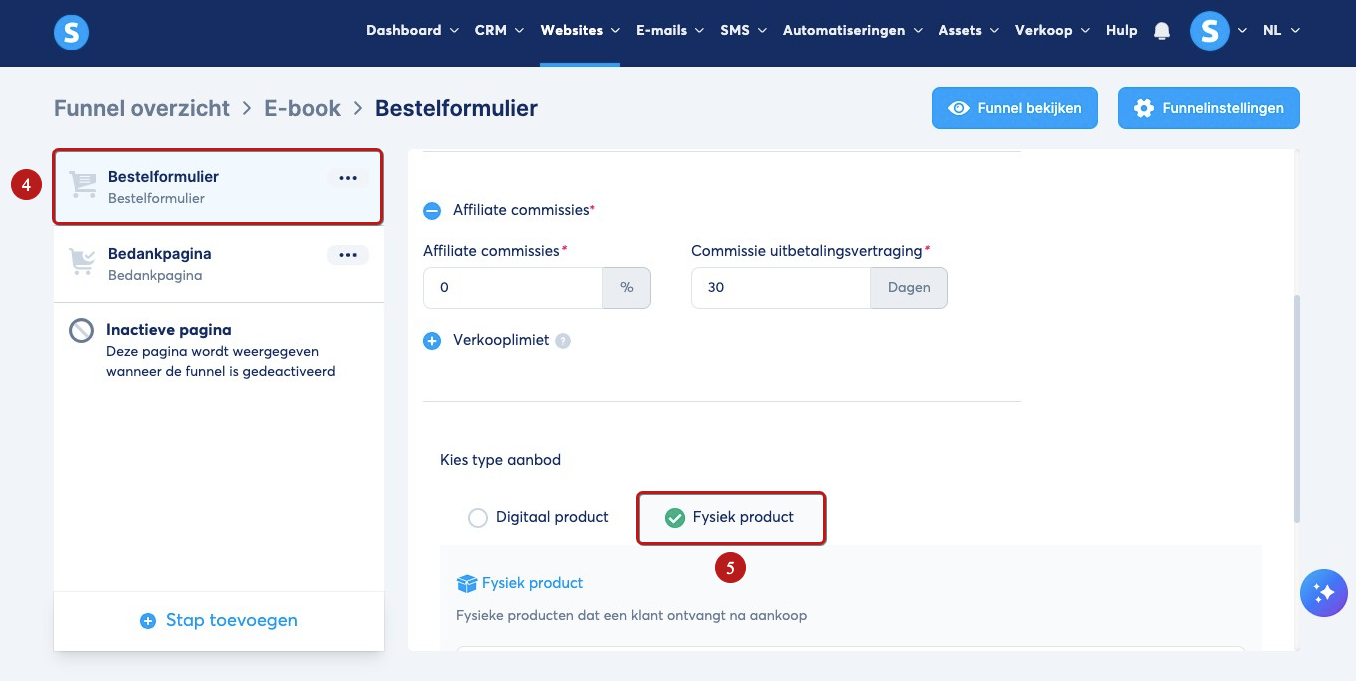Select the Fysiek product option
Viewport: 1359px width, 684px height.
(x=731, y=518)
